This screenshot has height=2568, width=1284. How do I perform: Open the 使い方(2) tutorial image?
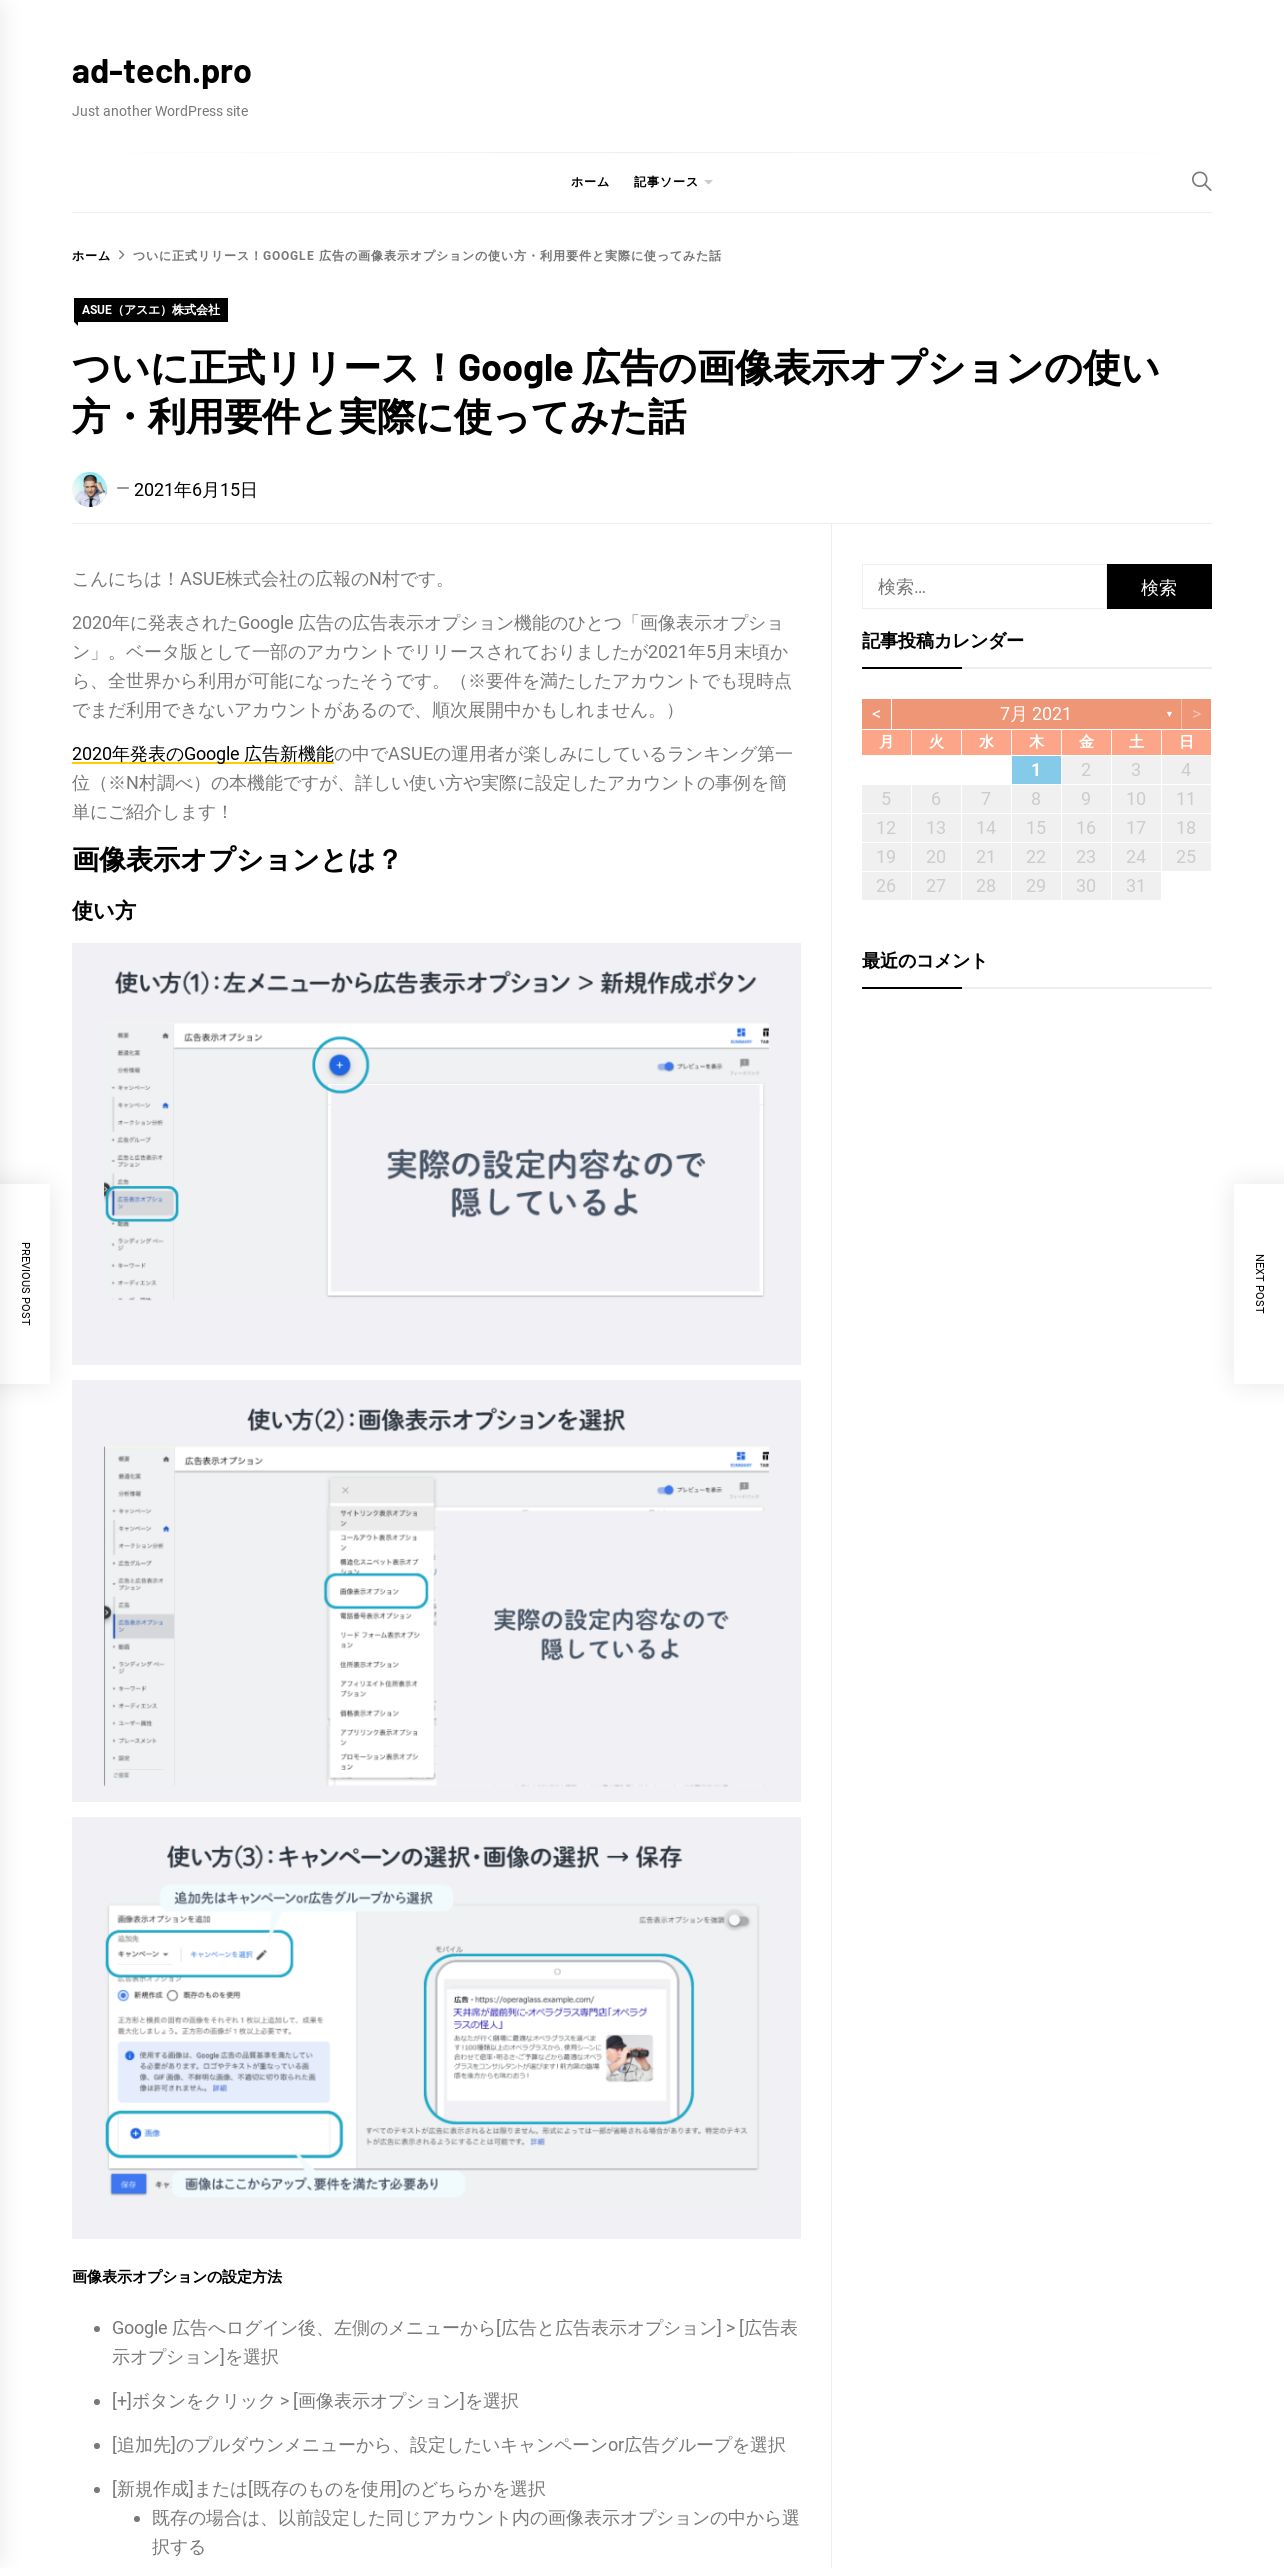[436, 1591]
